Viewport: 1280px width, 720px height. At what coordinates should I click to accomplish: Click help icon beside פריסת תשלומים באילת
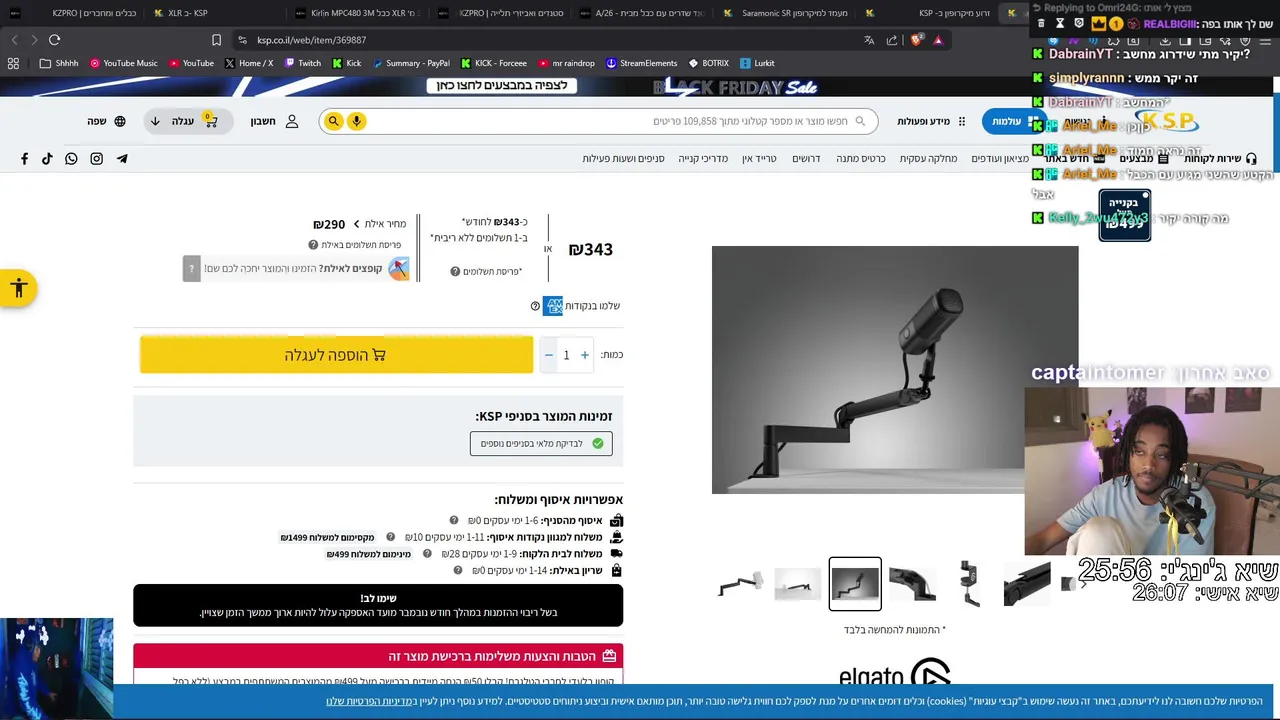pyautogui.click(x=313, y=245)
